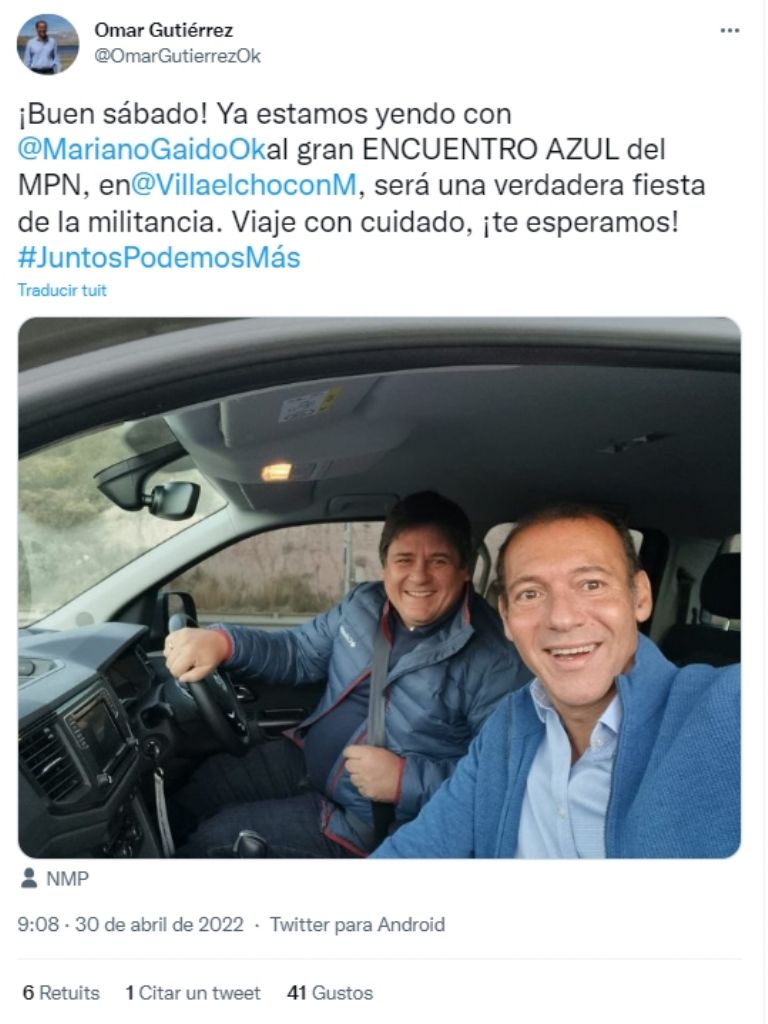
Task: Click the man driving in the photo
Action: (x=366, y=673)
